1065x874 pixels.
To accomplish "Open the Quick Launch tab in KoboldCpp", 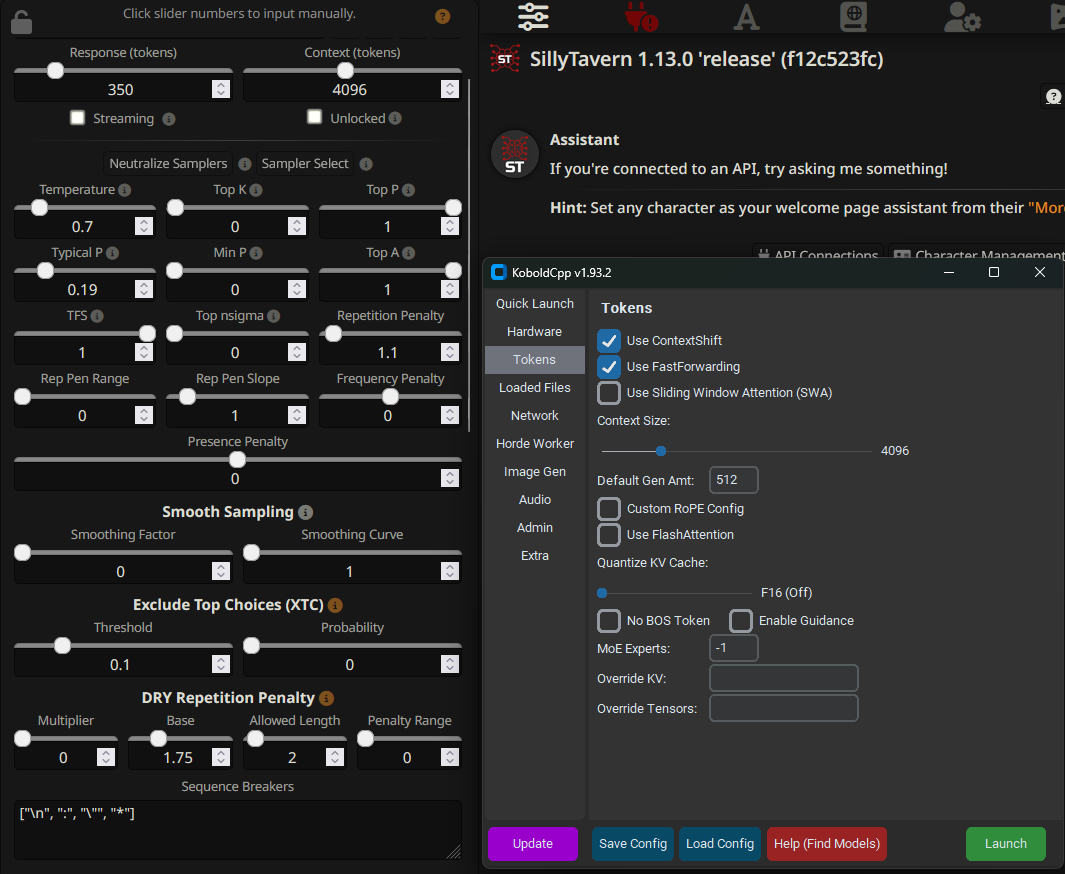I will click(x=535, y=304).
